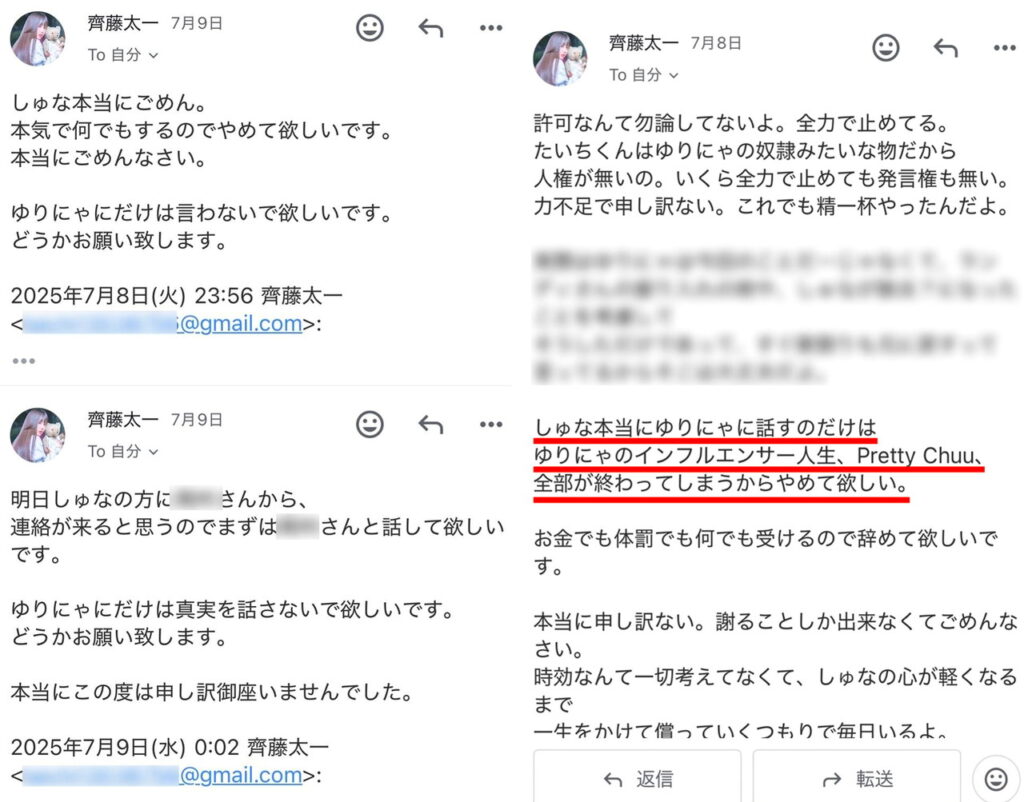Open sender avatar on second July 9 email
Viewport: 1024px width, 802px height.
click(38, 436)
